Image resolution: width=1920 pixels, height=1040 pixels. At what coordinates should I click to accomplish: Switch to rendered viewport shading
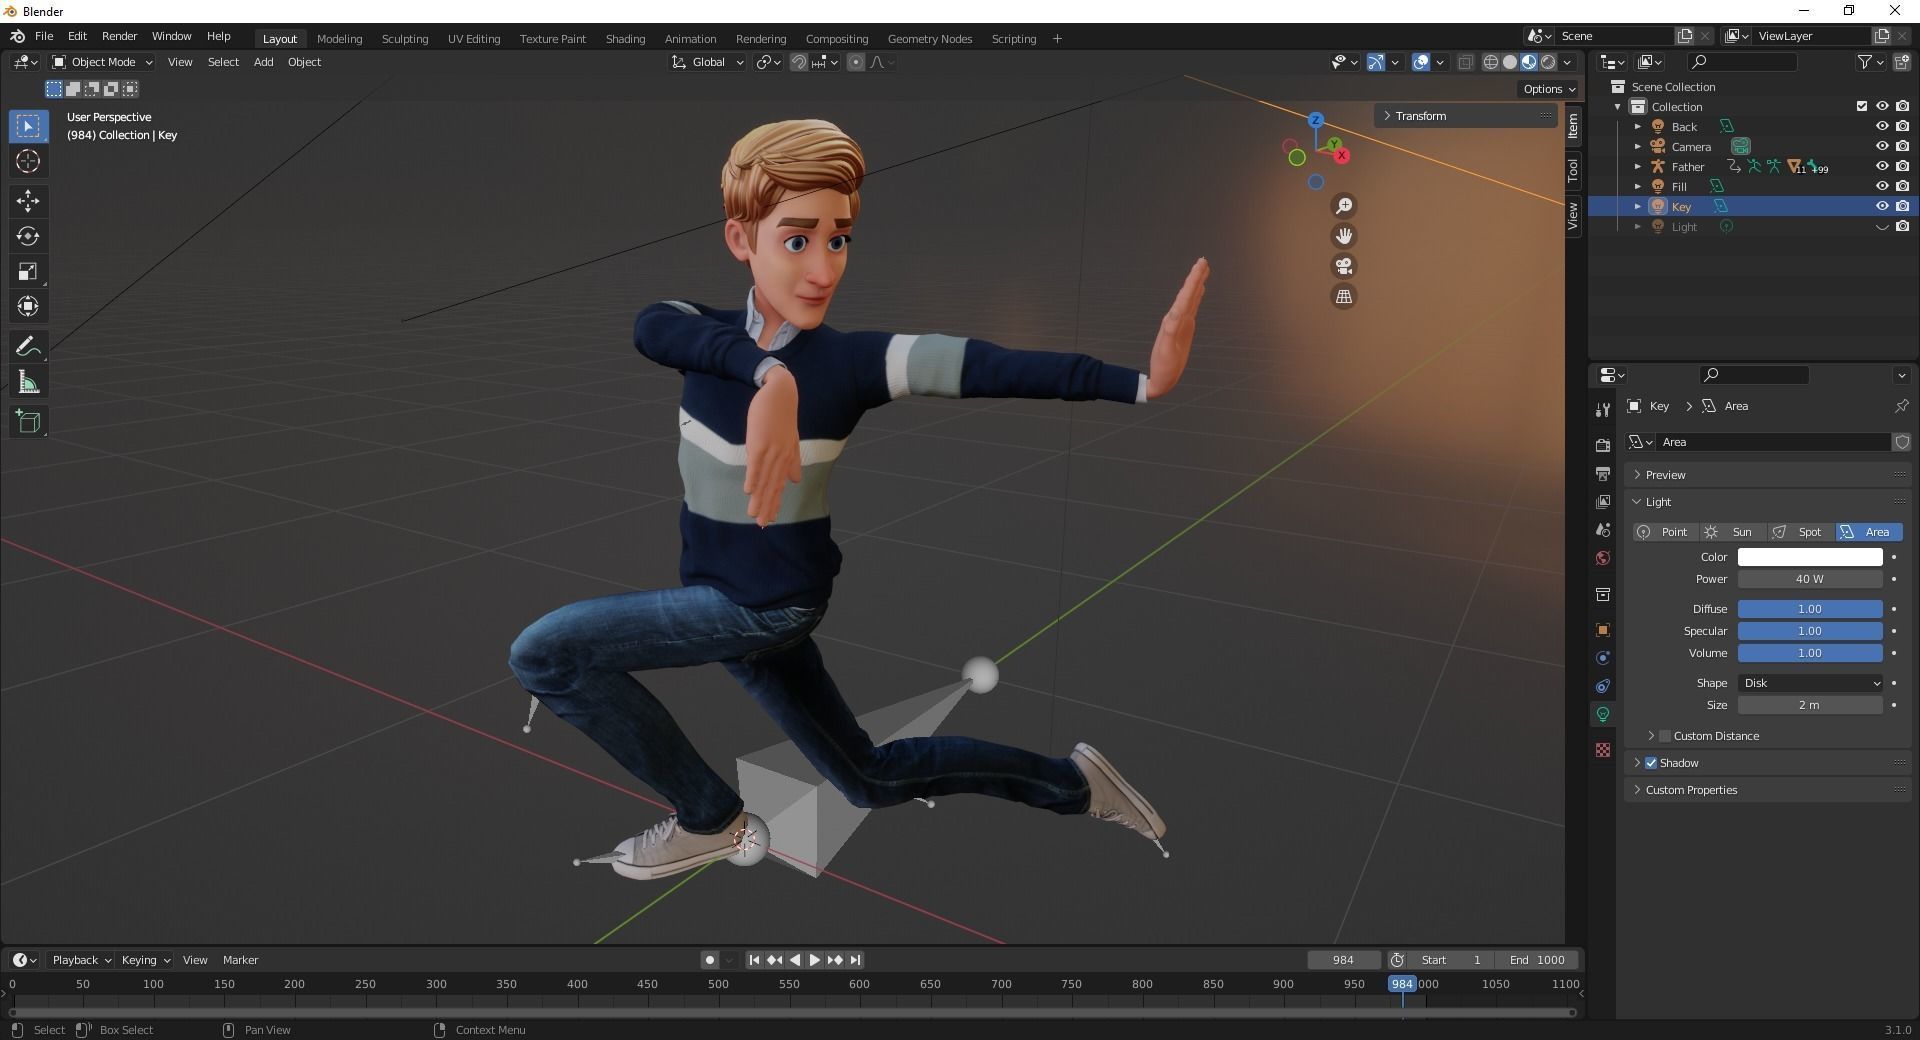[x=1548, y=62]
